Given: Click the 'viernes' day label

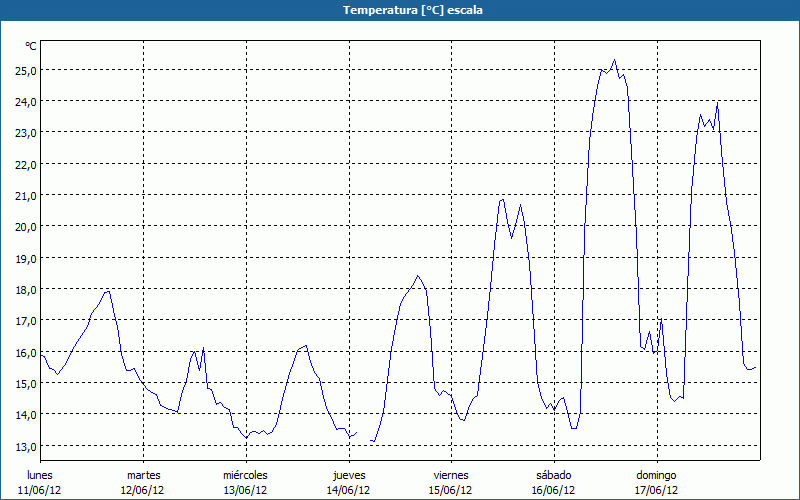Looking at the screenshot, I should (451, 475).
